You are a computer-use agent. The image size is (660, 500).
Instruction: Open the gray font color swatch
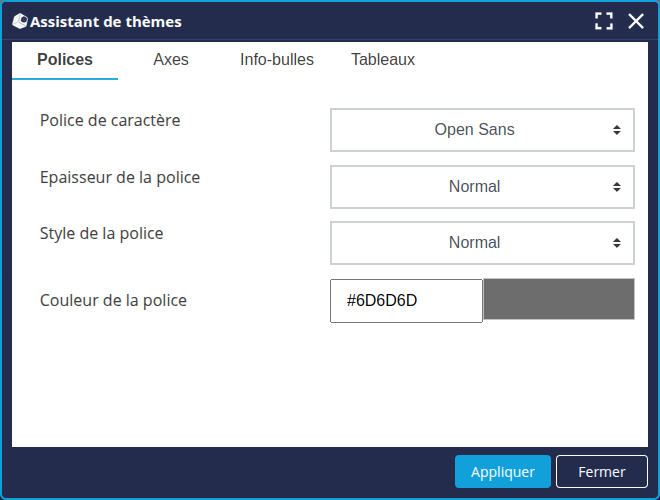click(559, 299)
